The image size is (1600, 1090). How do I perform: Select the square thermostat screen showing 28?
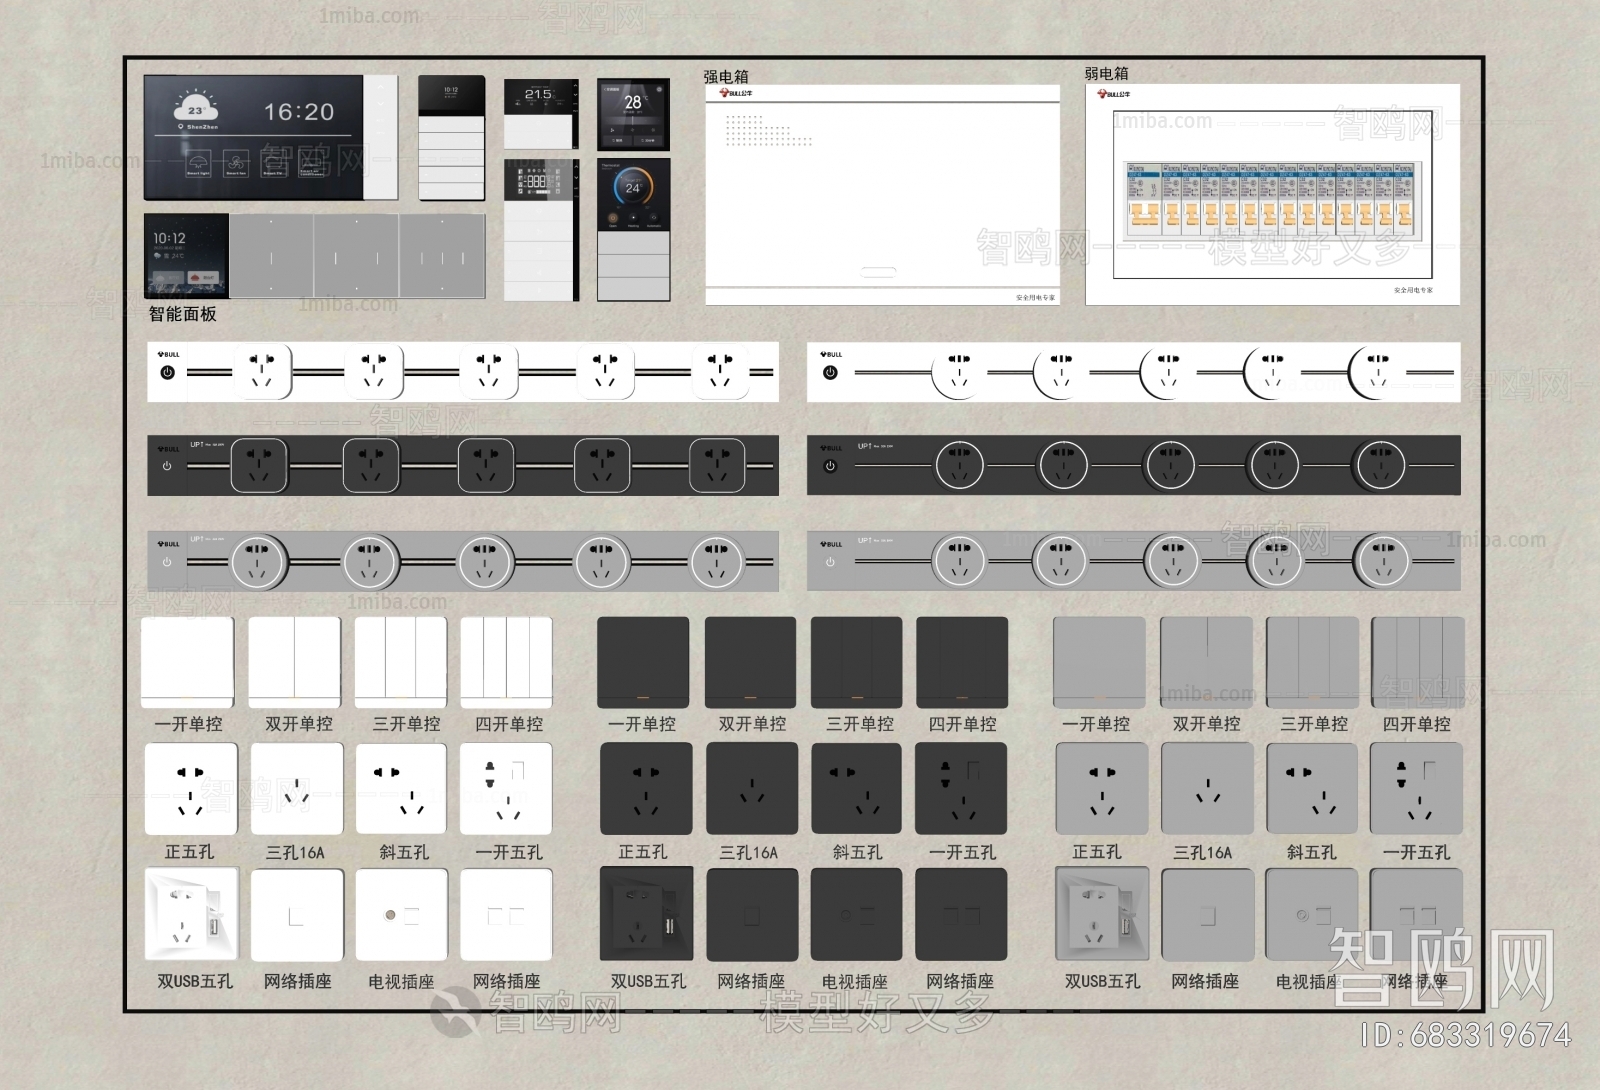click(x=633, y=114)
